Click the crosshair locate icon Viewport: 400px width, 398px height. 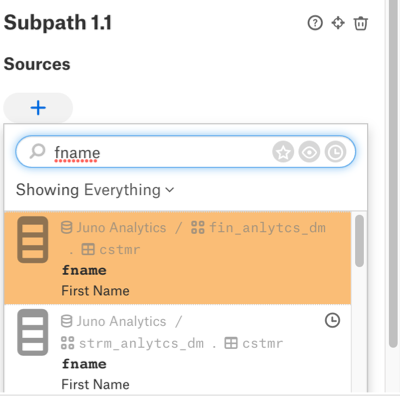tap(338, 23)
